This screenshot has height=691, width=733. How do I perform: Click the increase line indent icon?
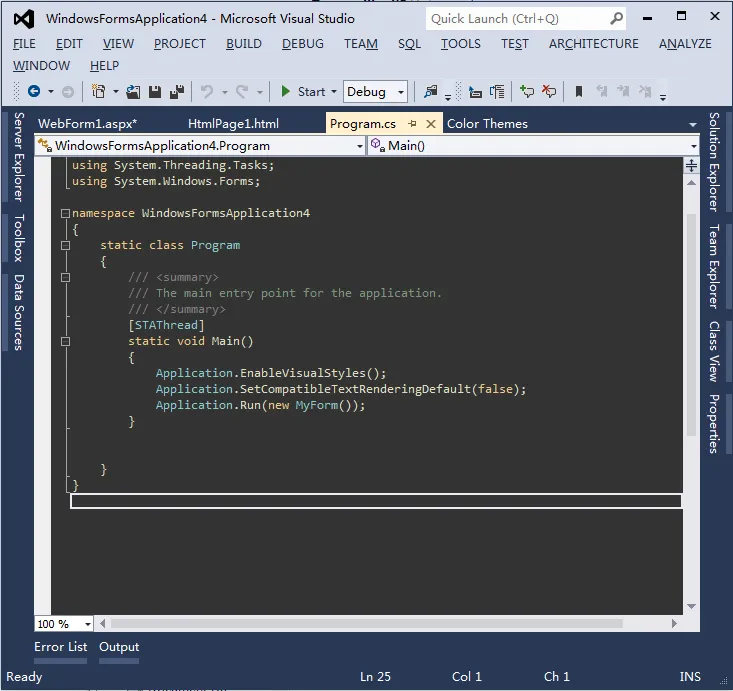[x=497, y=92]
